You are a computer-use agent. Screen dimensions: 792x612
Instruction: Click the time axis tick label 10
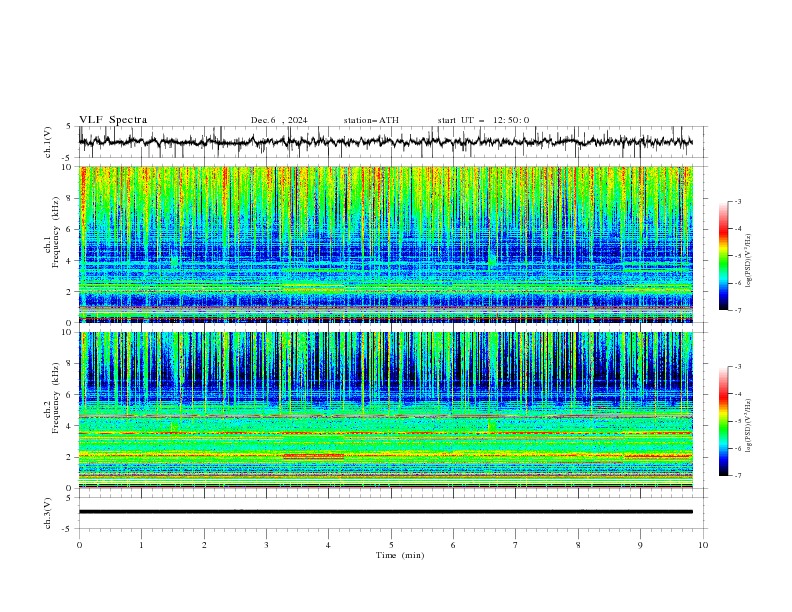tap(703, 545)
